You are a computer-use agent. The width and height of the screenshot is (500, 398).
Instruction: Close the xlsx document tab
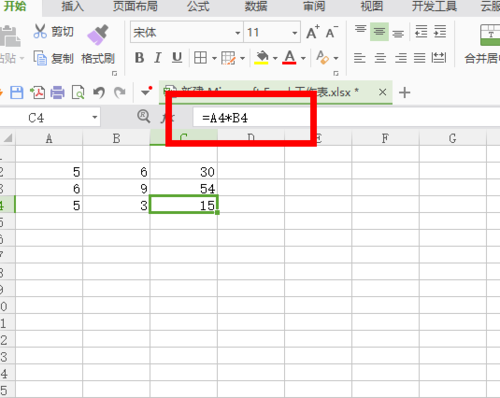click(x=383, y=92)
